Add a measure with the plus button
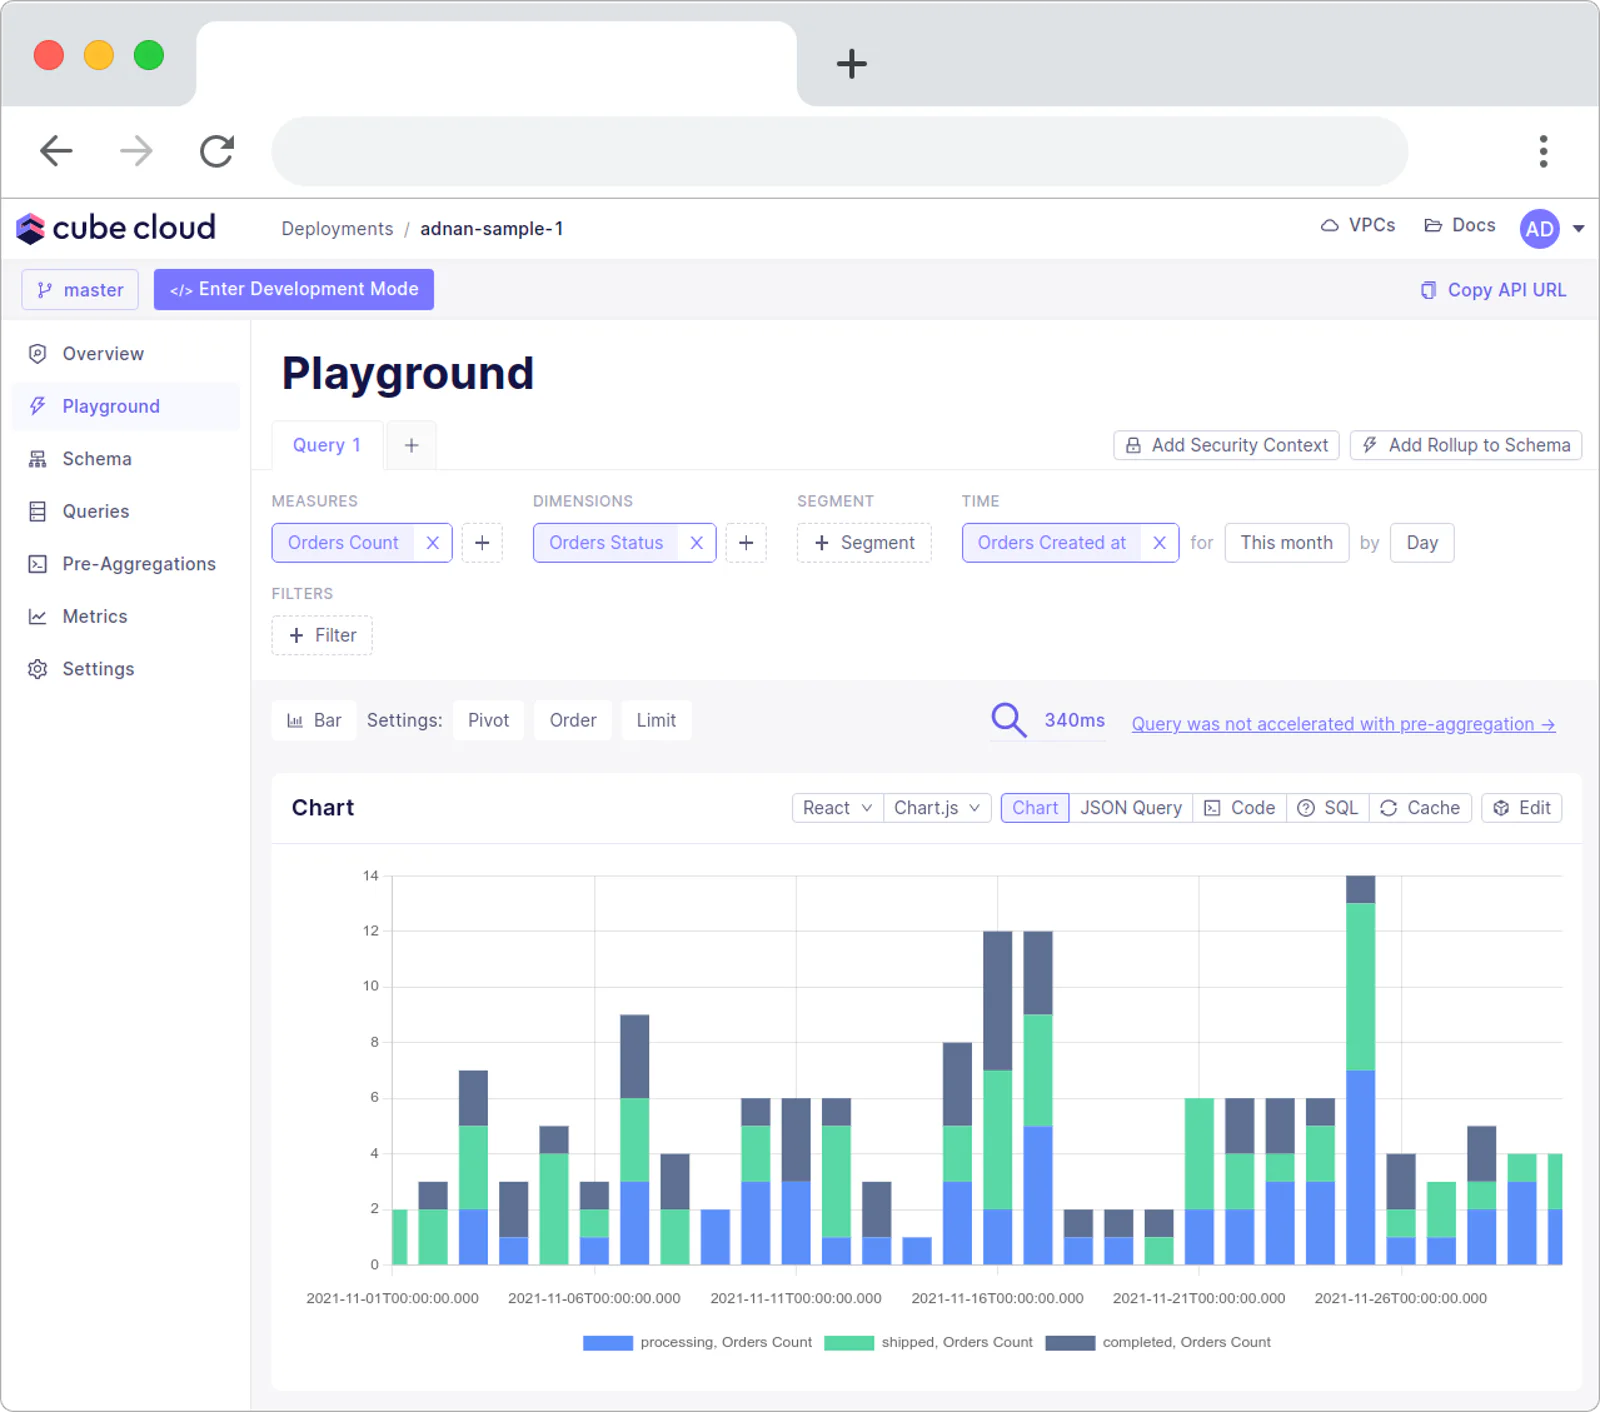 (x=482, y=543)
